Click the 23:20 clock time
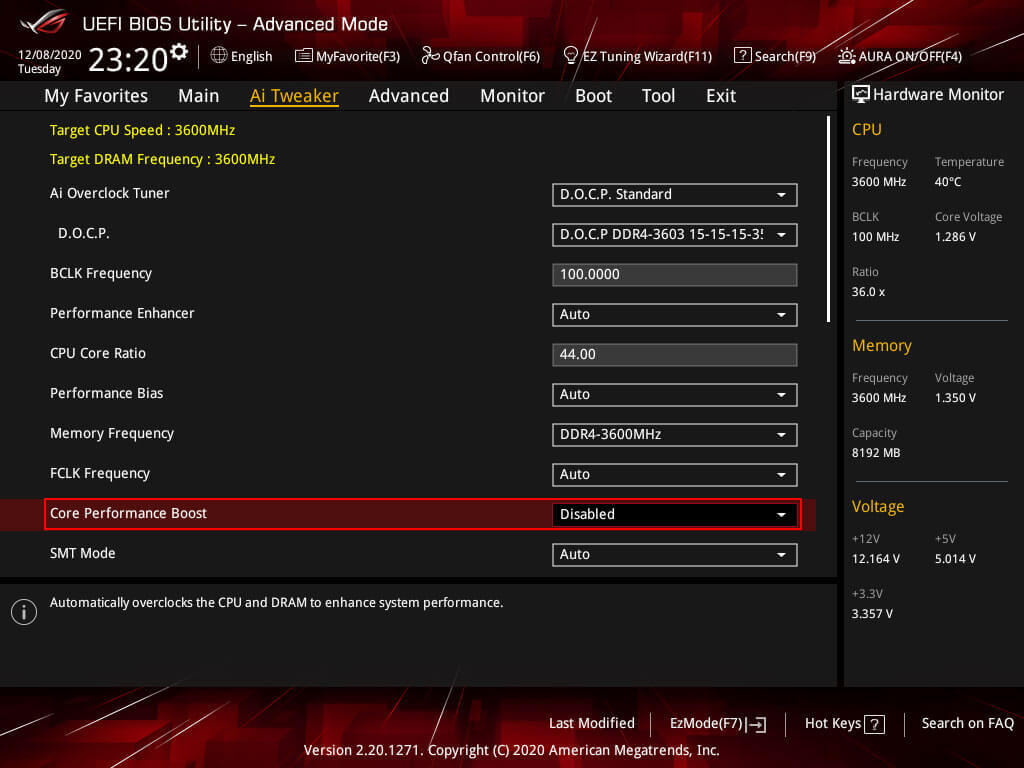Viewport: 1024px width, 768px height. coord(128,60)
